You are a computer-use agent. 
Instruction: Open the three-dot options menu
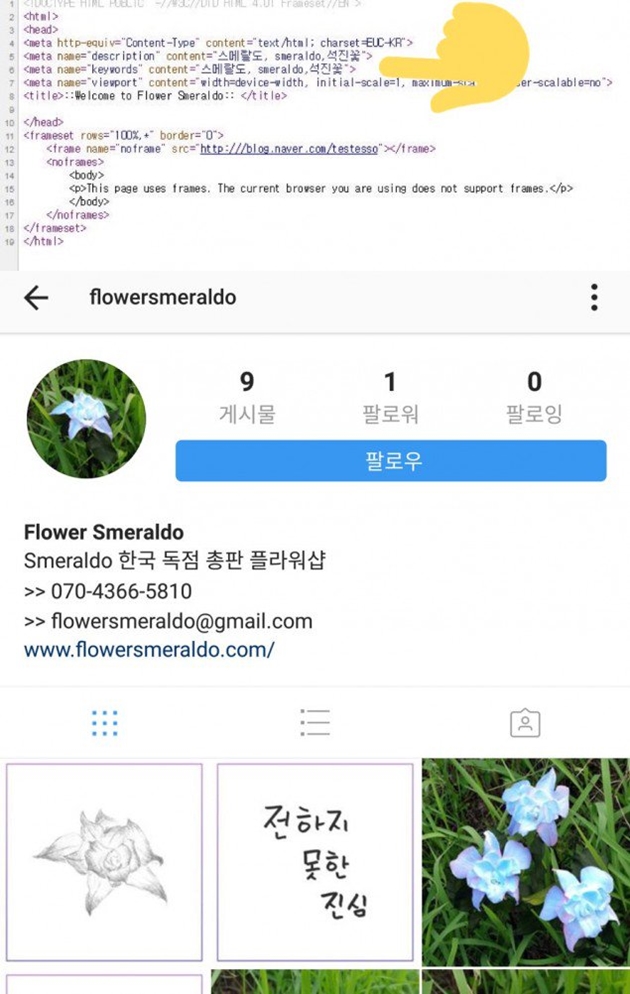(x=594, y=297)
